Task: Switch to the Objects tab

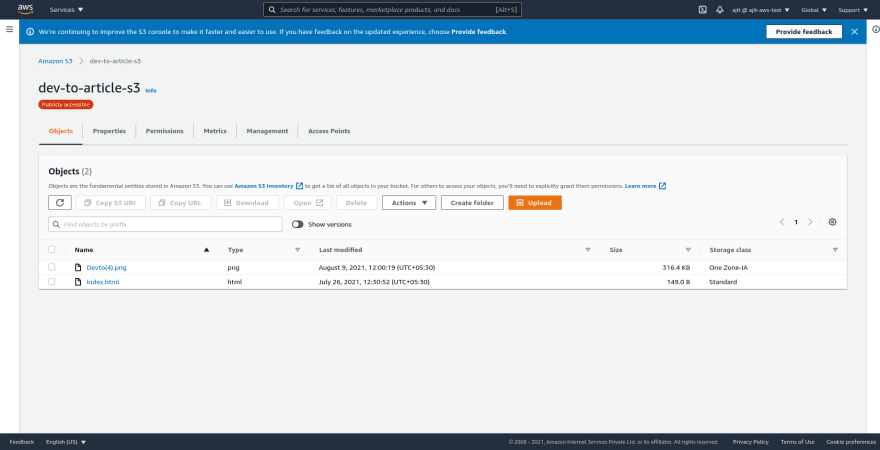Action: click(x=61, y=131)
